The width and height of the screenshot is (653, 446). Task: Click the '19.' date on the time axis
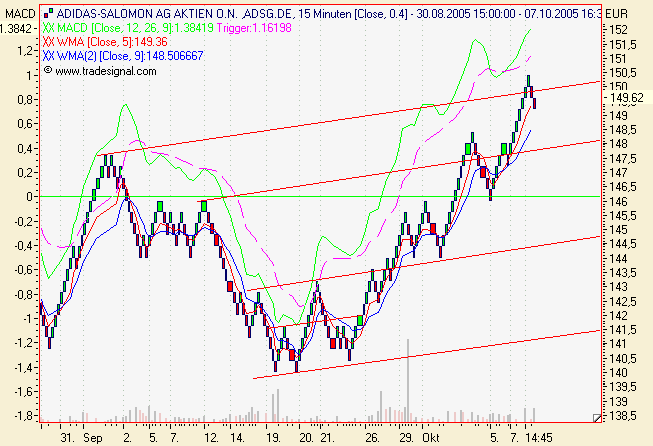tap(273, 438)
